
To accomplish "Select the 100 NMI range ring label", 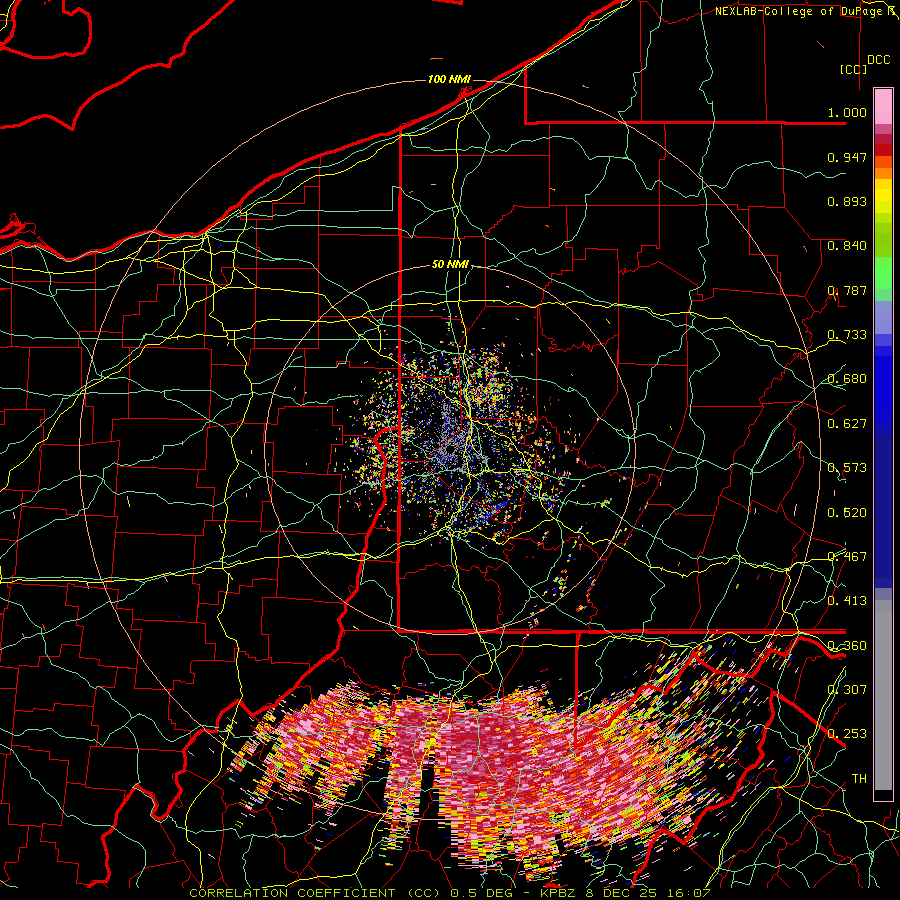I will tap(449, 79).
